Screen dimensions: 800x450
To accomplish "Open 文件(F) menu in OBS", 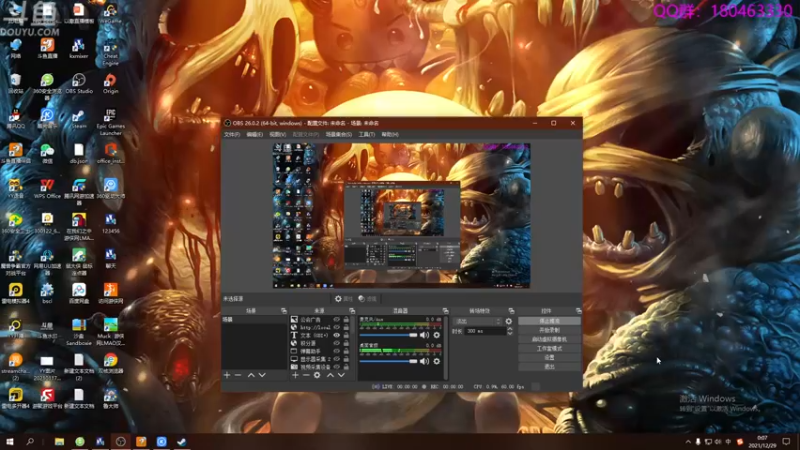I will pyautogui.click(x=231, y=135).
